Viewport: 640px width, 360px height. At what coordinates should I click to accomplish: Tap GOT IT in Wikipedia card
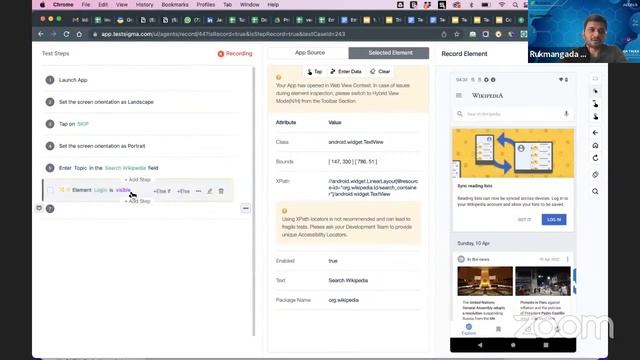pos(524,220)
